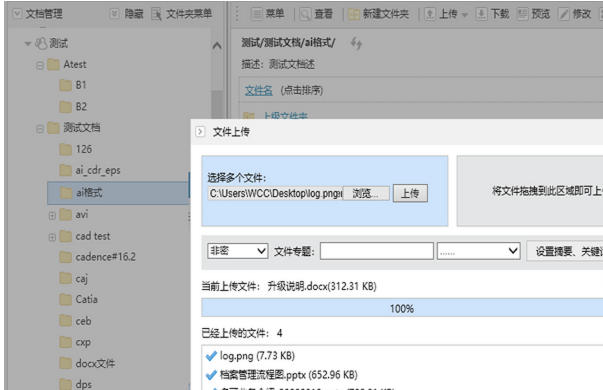The image size is (603, 390).
Task: Click the 查看 toolbar button
Action: 316,14
